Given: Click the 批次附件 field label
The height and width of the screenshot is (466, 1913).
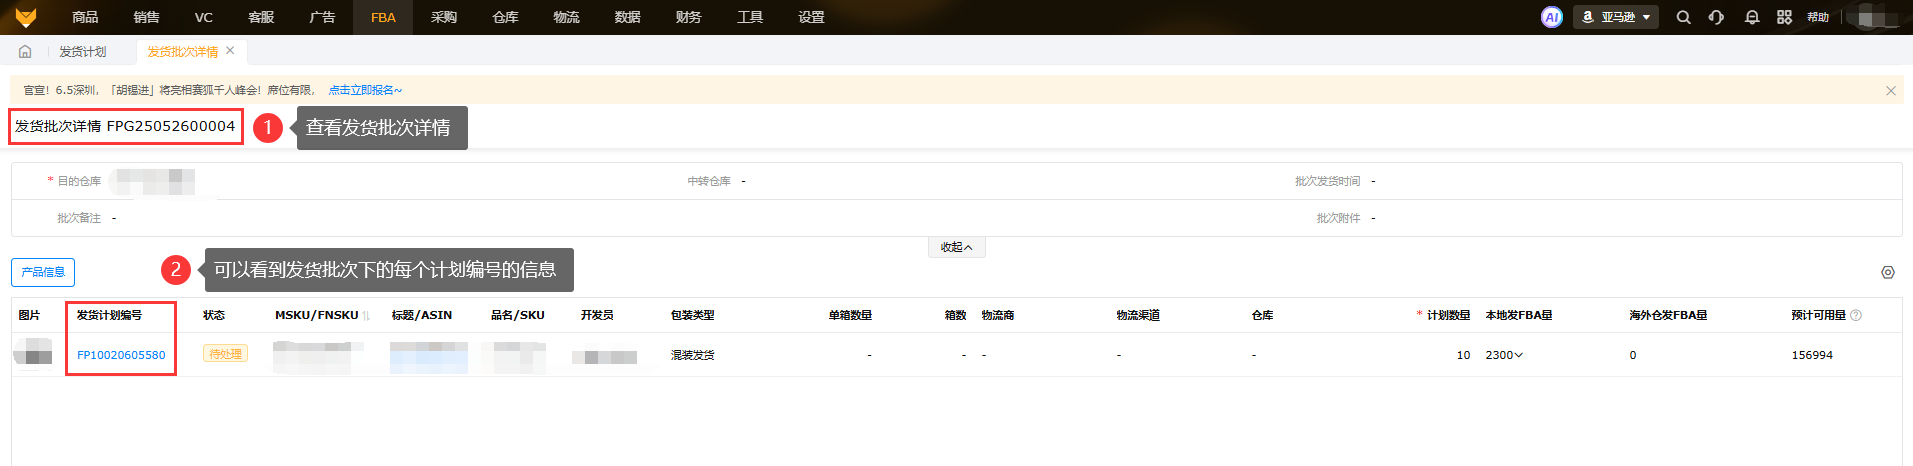Looking at the screenshot, I should [x=1338, y=218].
